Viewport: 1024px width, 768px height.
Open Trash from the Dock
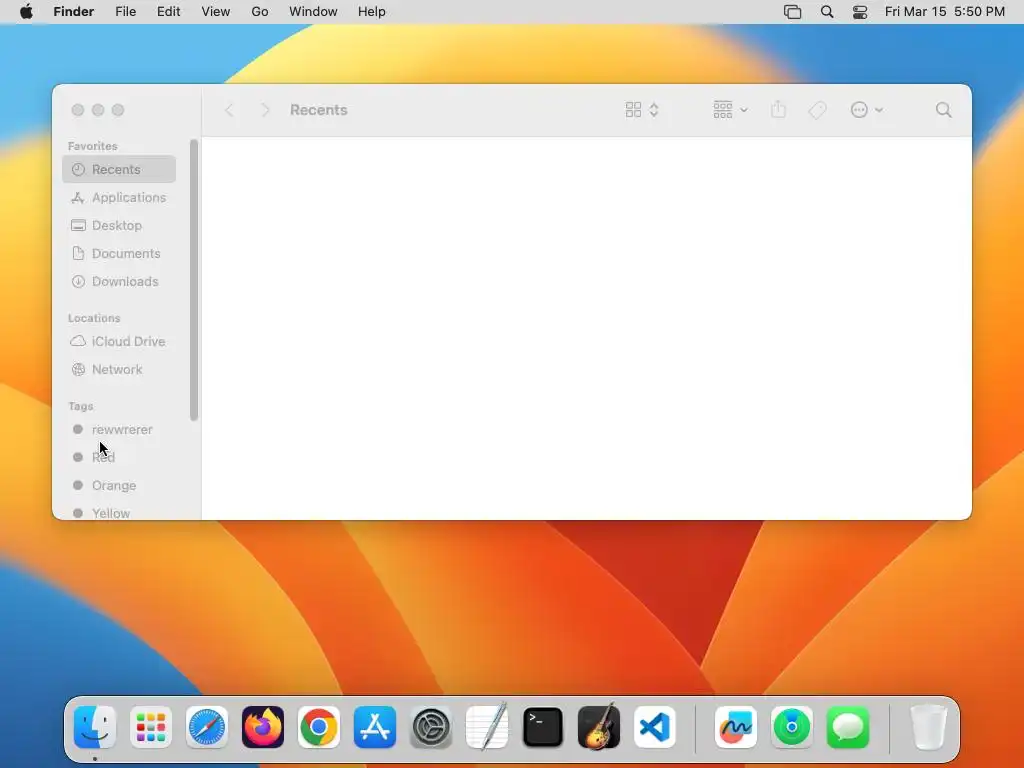pos(928,727)
